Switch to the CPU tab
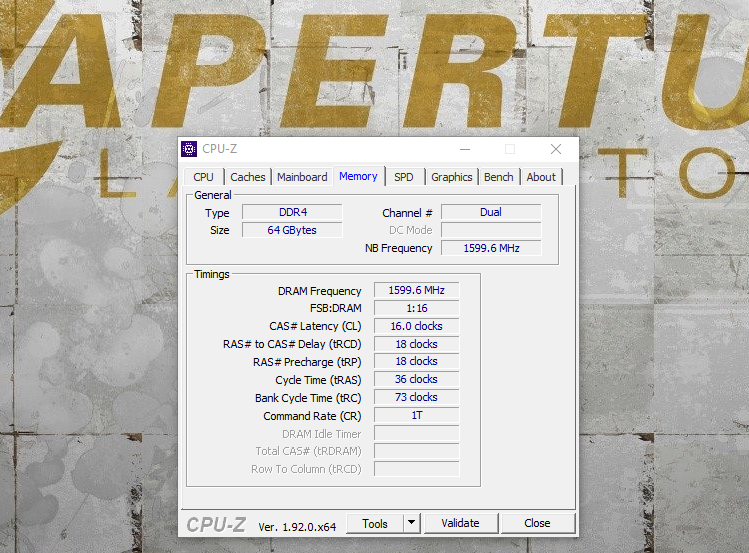749x553 pixels. click(203, 177)
